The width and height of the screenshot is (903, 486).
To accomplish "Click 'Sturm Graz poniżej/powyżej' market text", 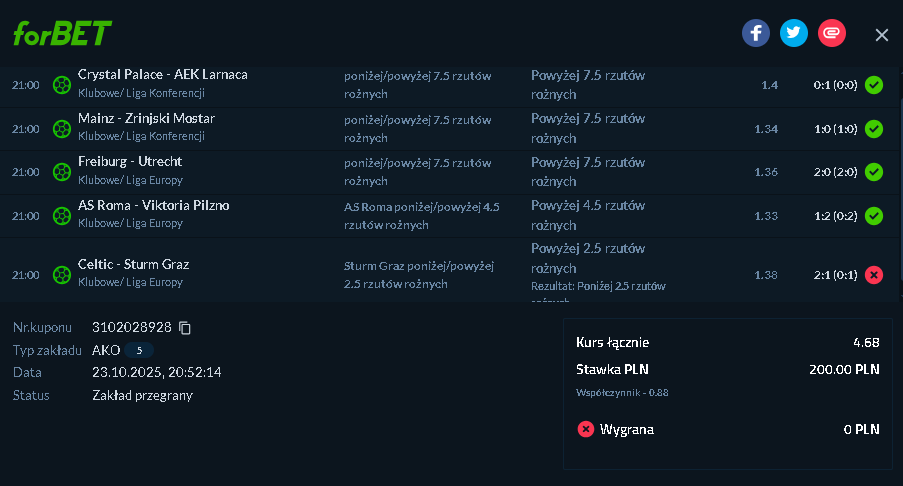I will (419, 266).
